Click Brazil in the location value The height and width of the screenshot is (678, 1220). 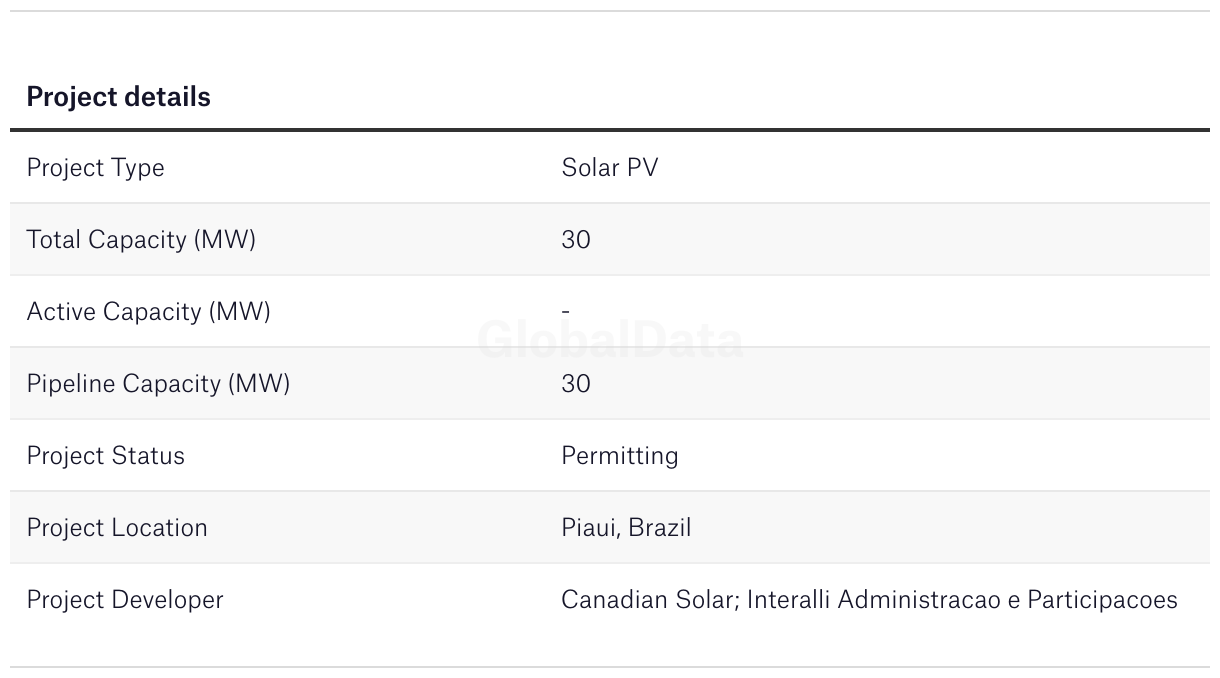(x=660, y=528)
